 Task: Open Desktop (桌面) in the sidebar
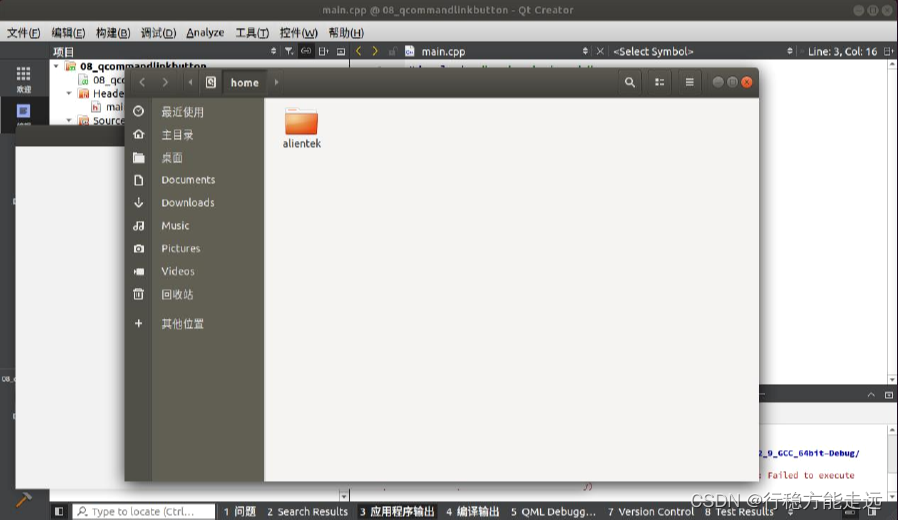pyautogui.click(x=195, y=157)
